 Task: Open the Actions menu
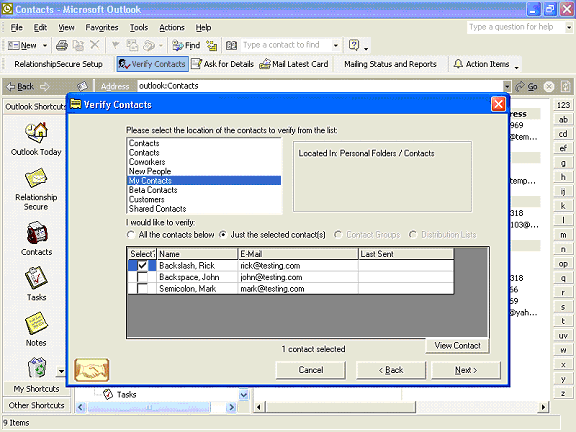[x=172, y=28]
